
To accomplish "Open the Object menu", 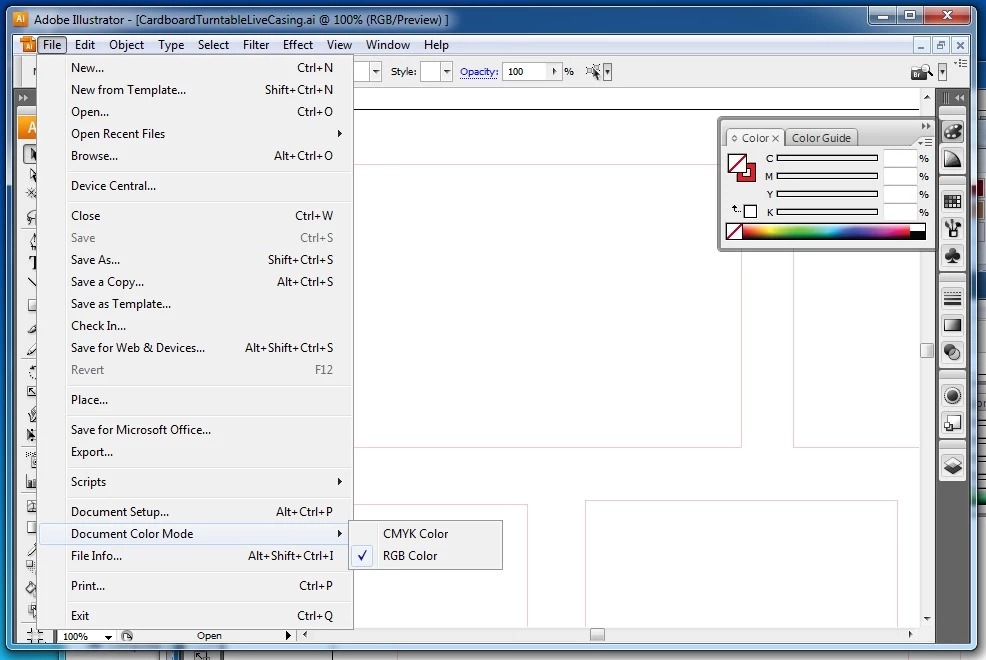I will pyautogui.click(x=126, y=45).
